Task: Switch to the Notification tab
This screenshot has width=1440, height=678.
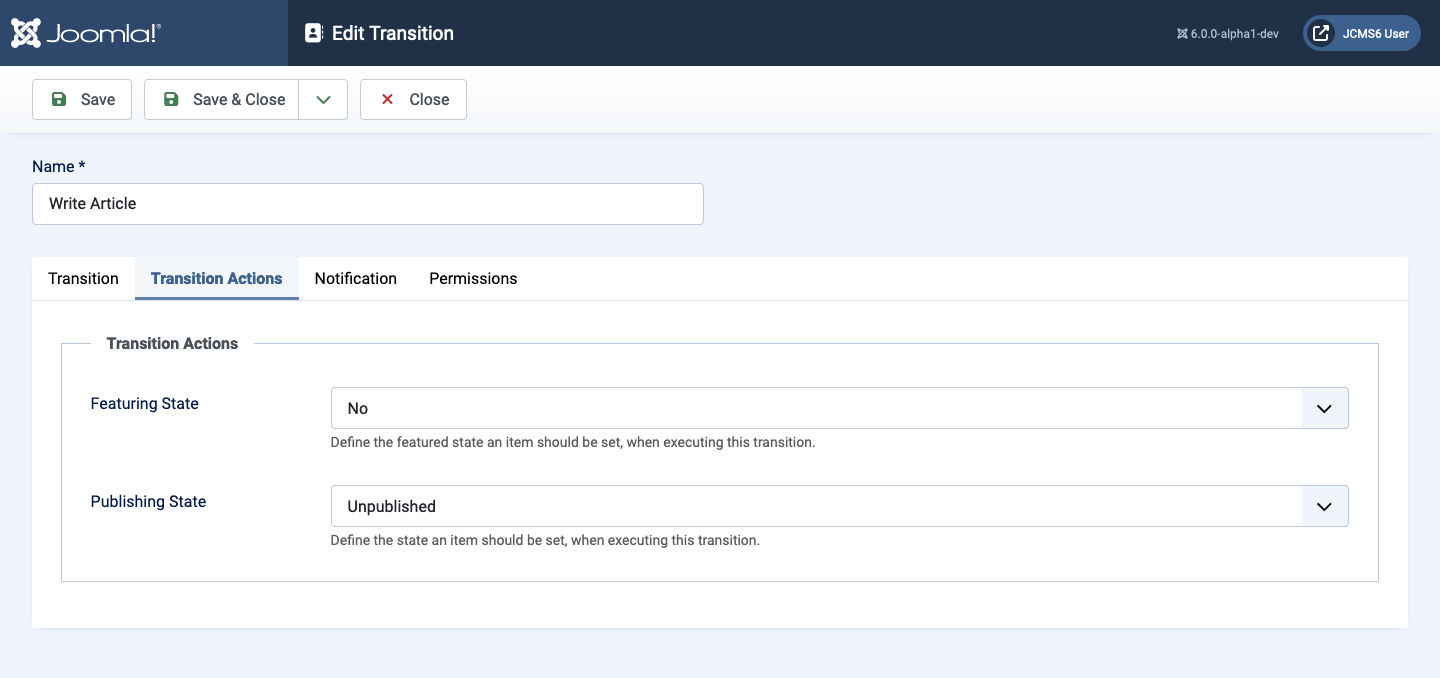Action: pos(355,278)
